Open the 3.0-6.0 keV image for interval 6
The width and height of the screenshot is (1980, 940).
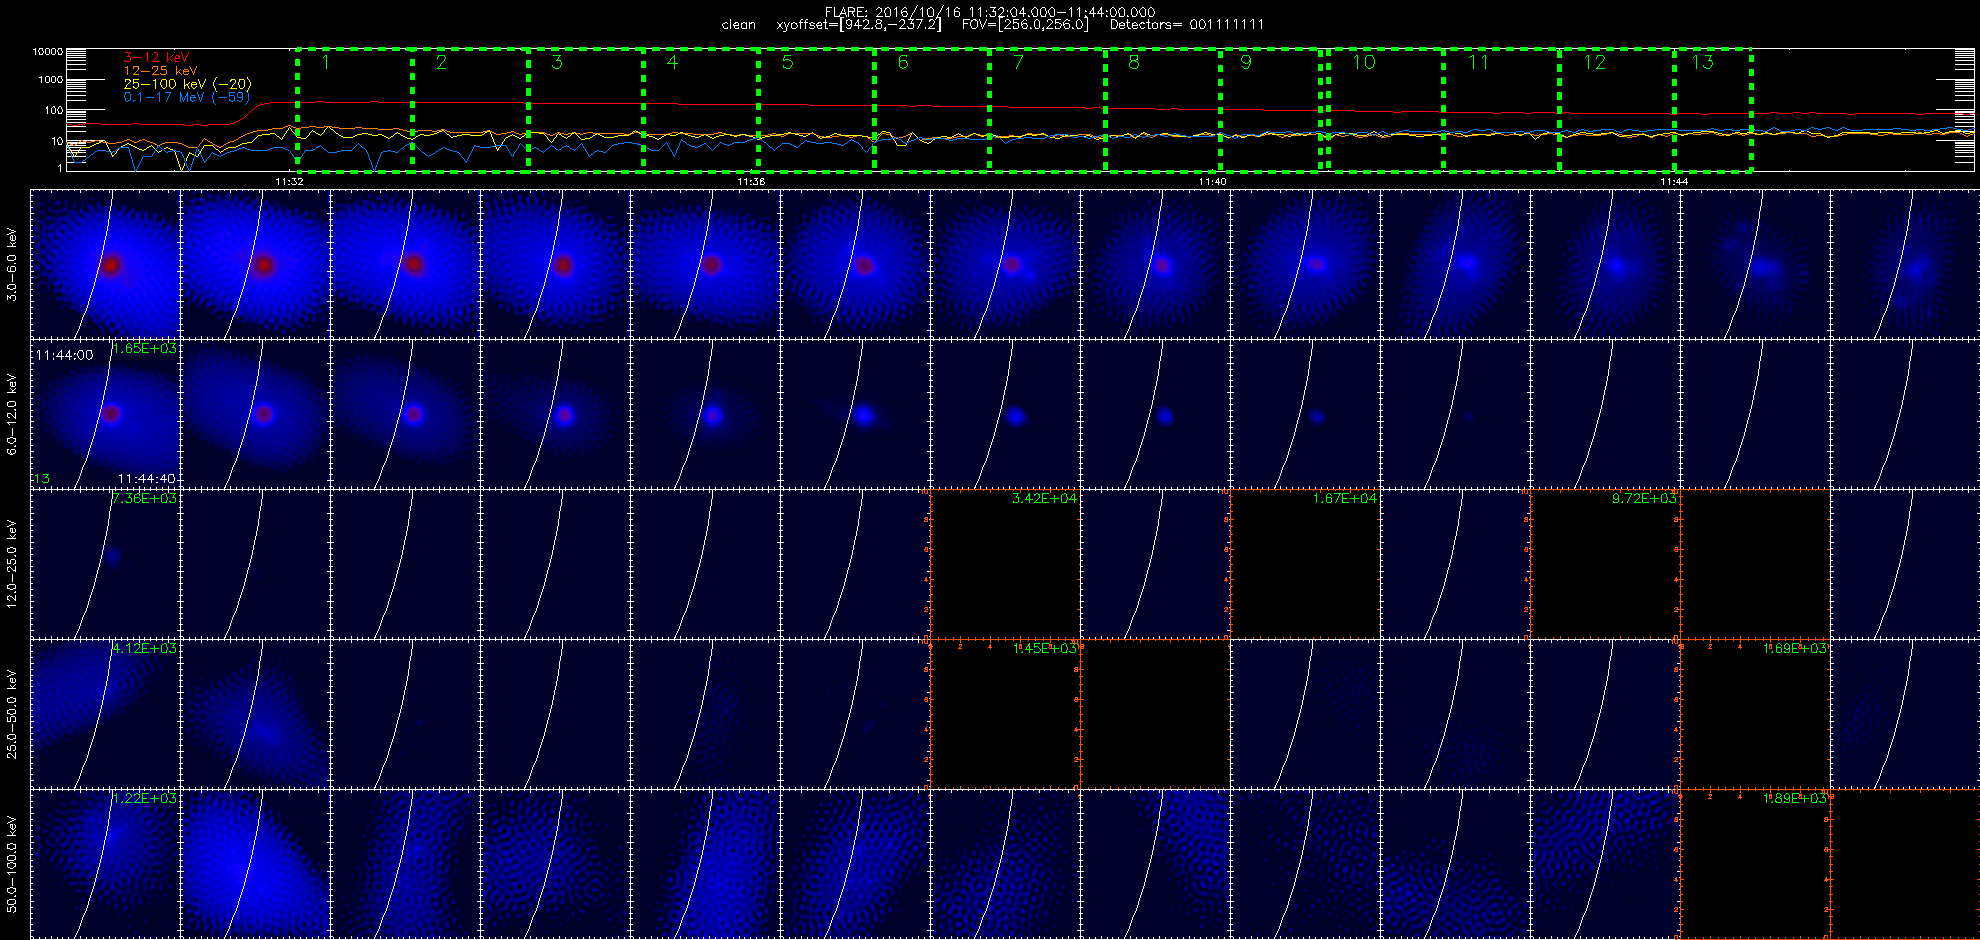(x=855, y=263)
